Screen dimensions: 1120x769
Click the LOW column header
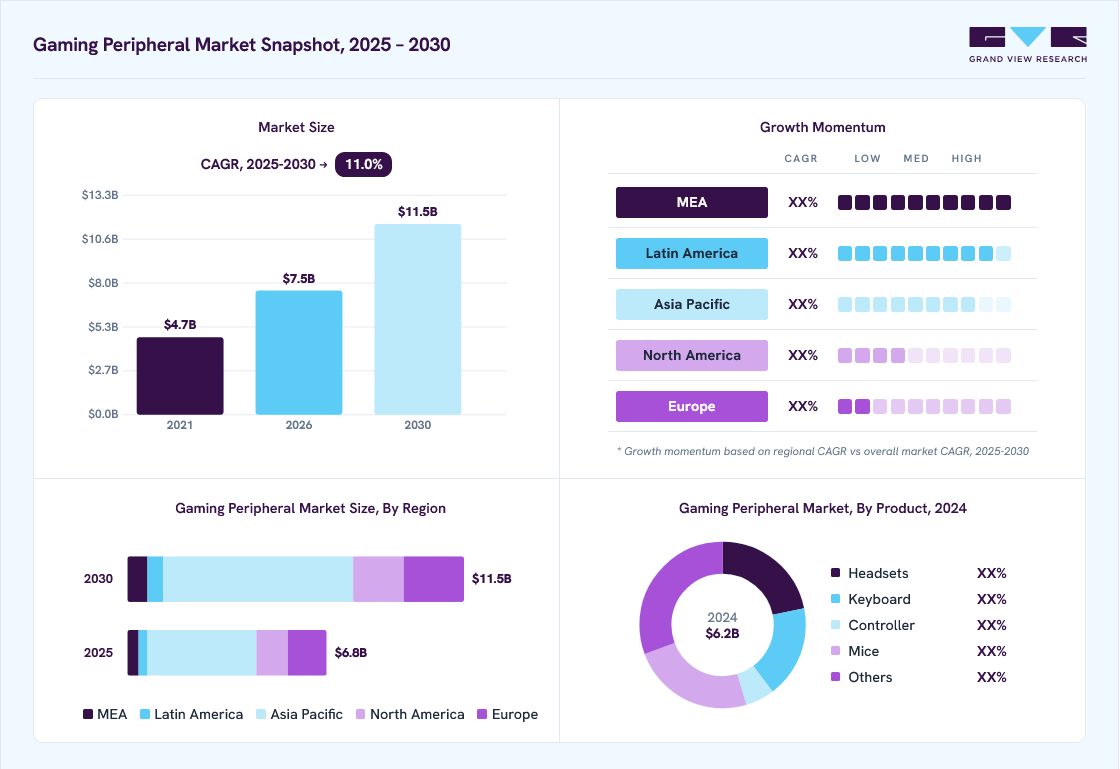pos(868,159)
